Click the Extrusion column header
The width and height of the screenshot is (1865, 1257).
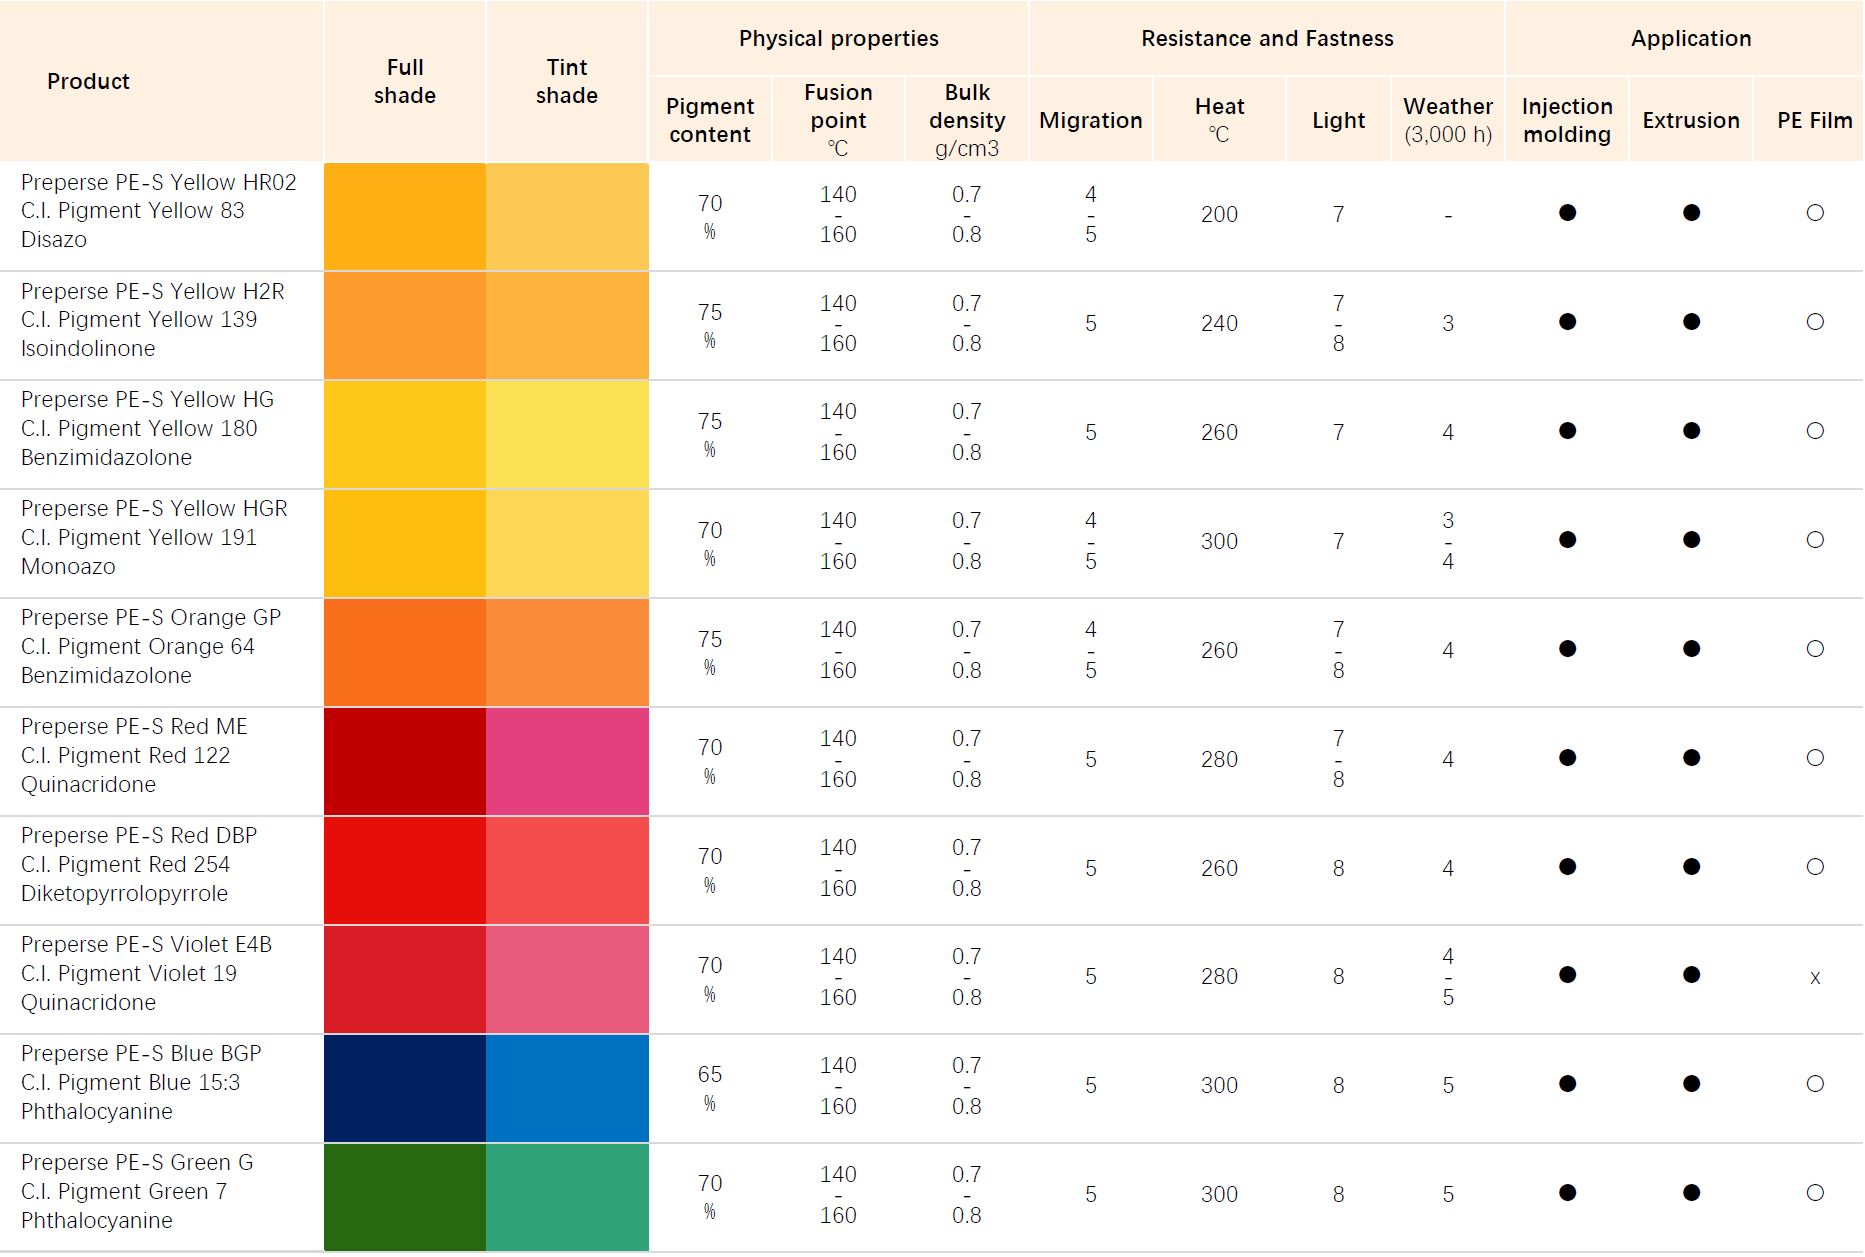1691,120
